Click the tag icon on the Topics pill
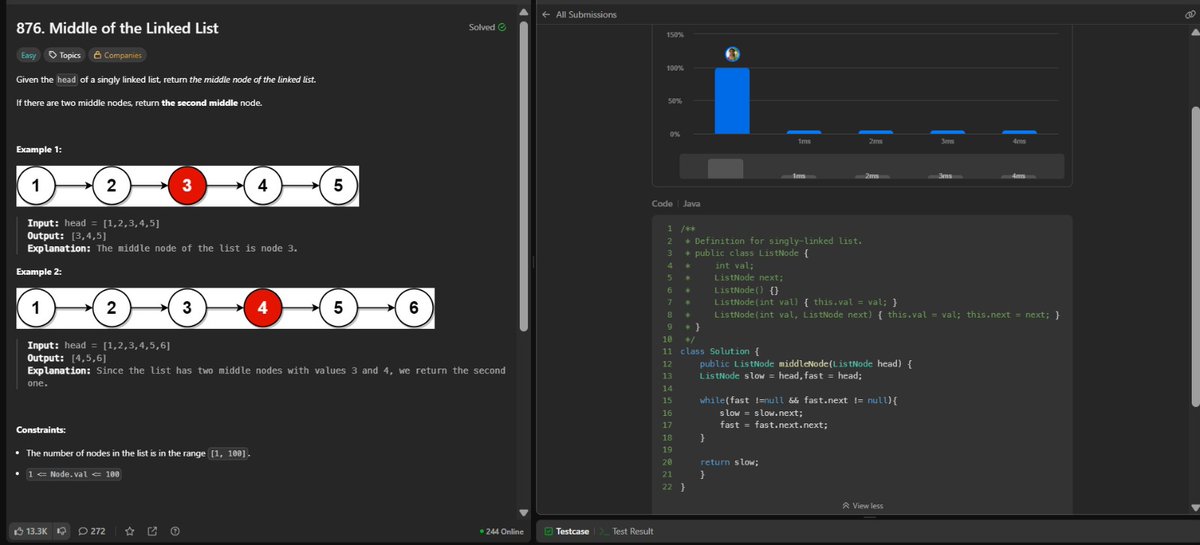 [53, 55]
